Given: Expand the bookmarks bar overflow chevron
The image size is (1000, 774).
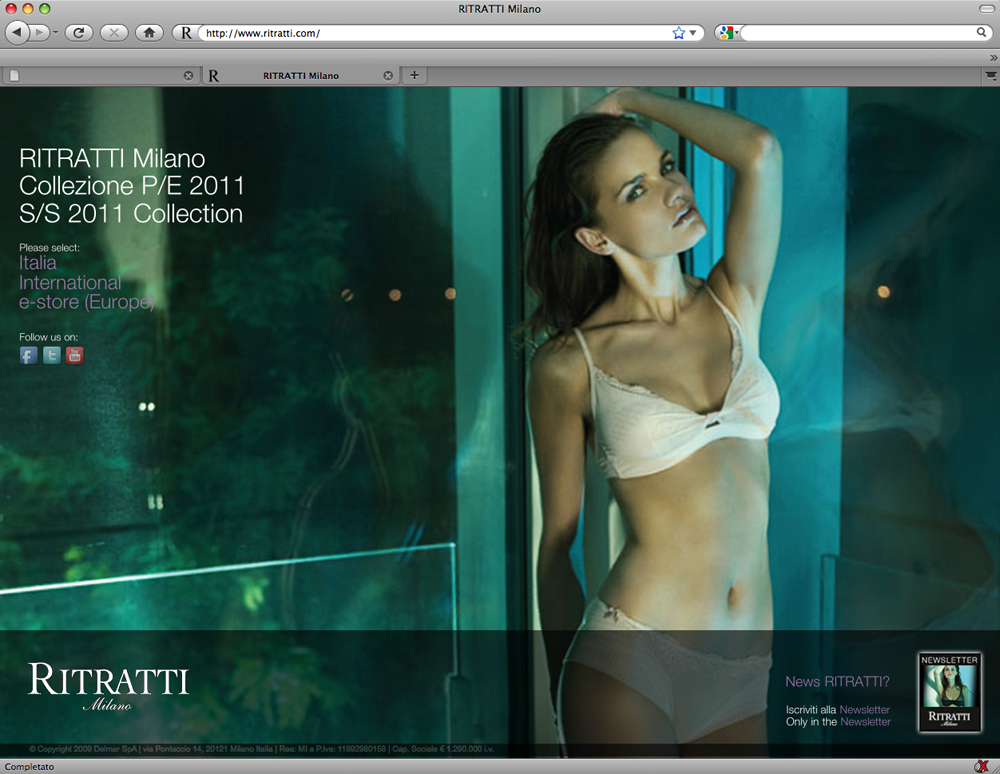Looking at the screenshot, I should pyautogui.click(x=993, y=57).
